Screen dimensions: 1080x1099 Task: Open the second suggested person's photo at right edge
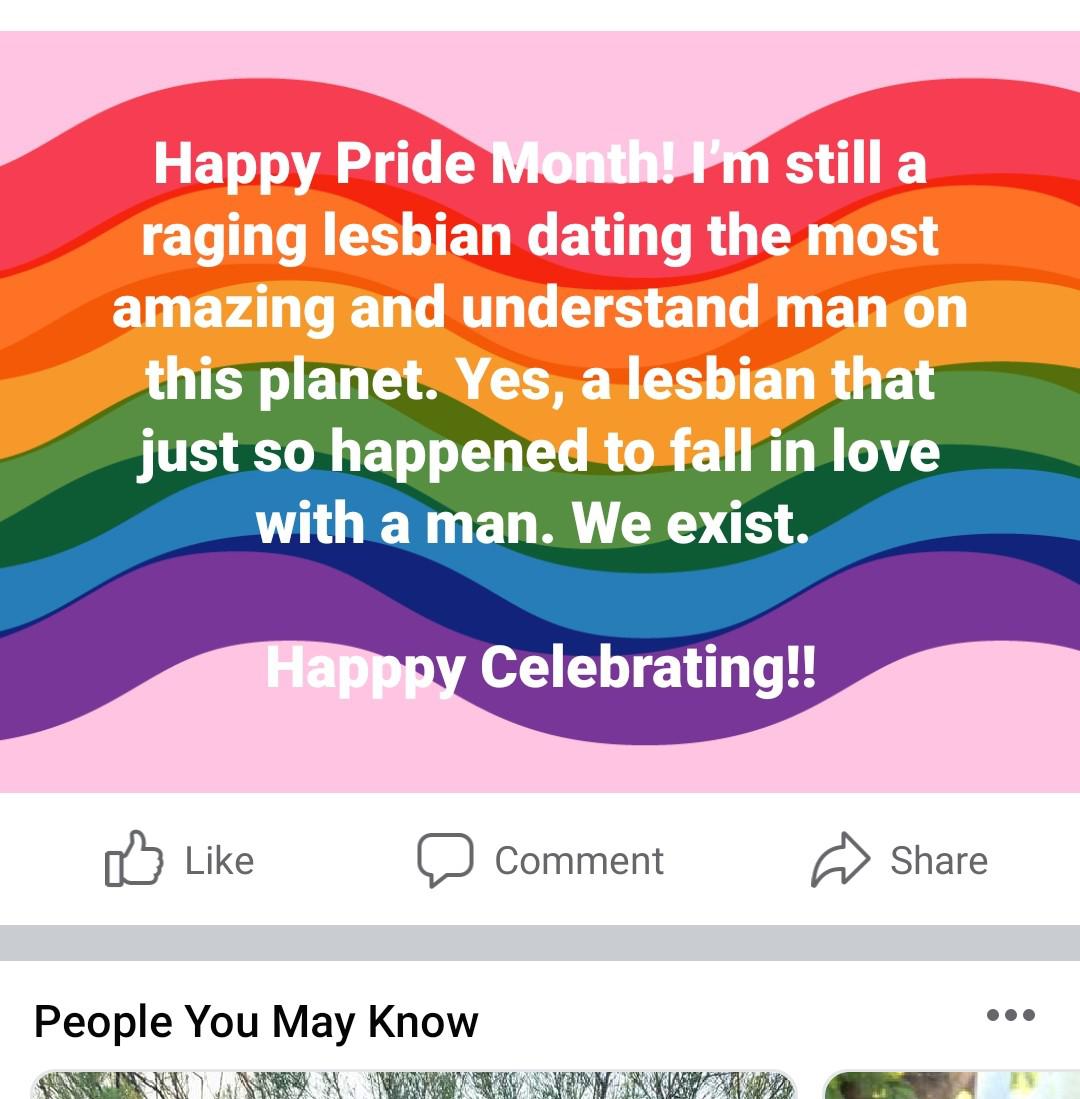point(950,1086)
